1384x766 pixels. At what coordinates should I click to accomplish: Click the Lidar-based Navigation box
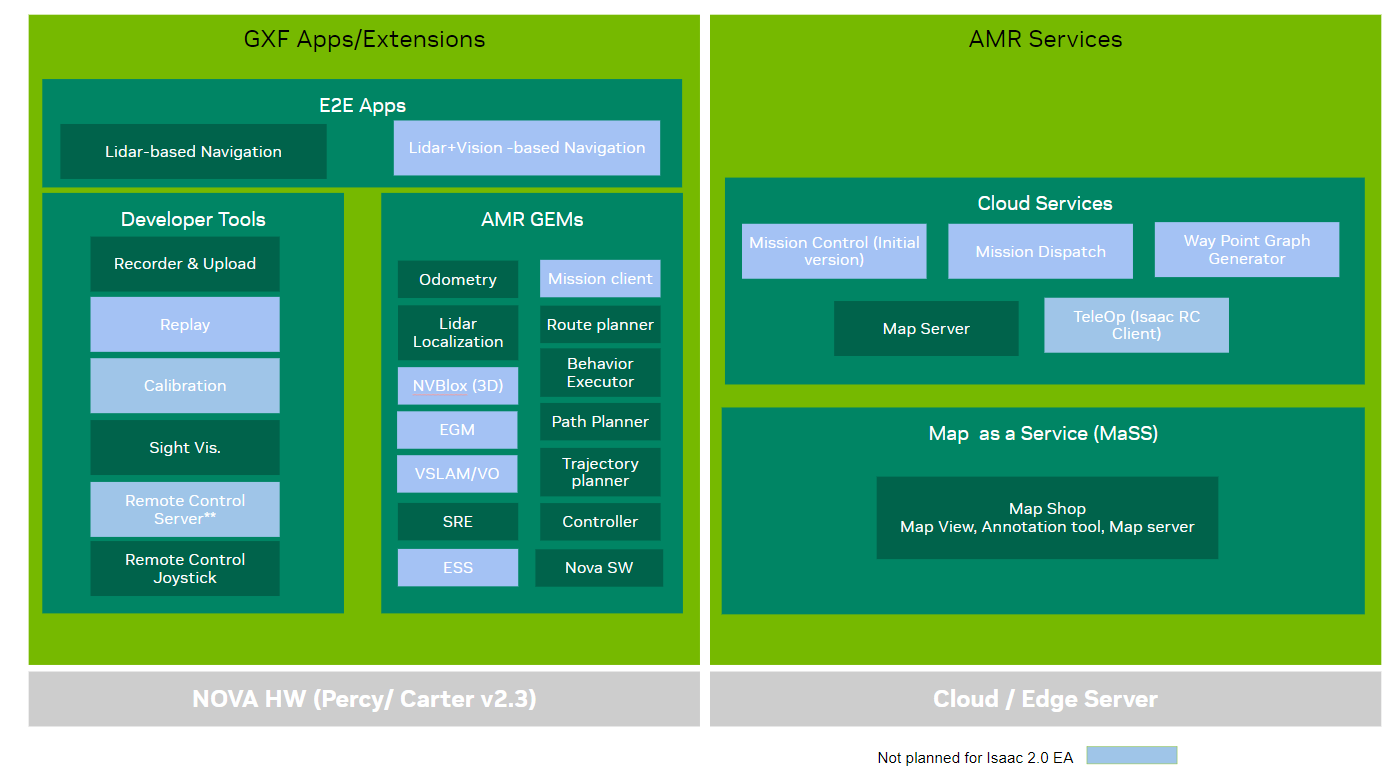point(193,152)
